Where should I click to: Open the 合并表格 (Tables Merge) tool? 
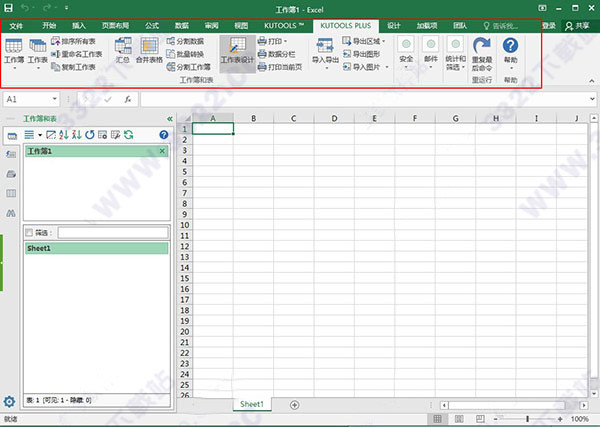(x=149, y=51)
